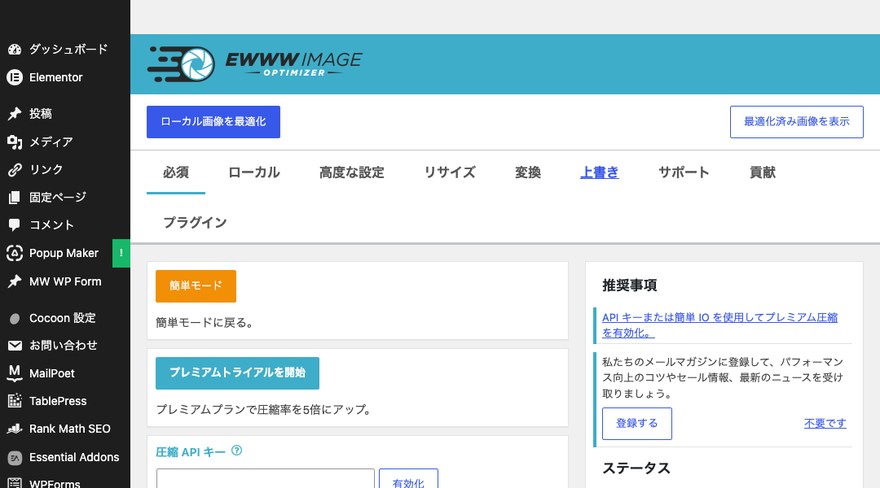Open the API キー premium compression link
Viewport: 880px width, 488px height.
click(719, 325)
